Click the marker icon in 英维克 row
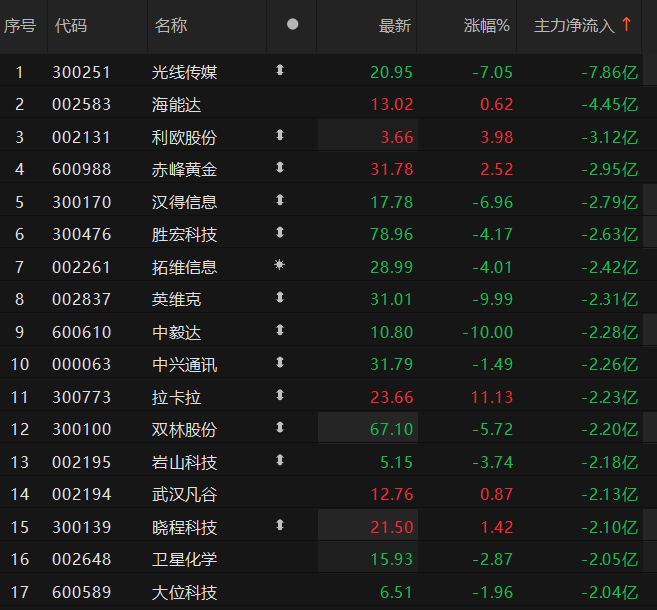 280,297
